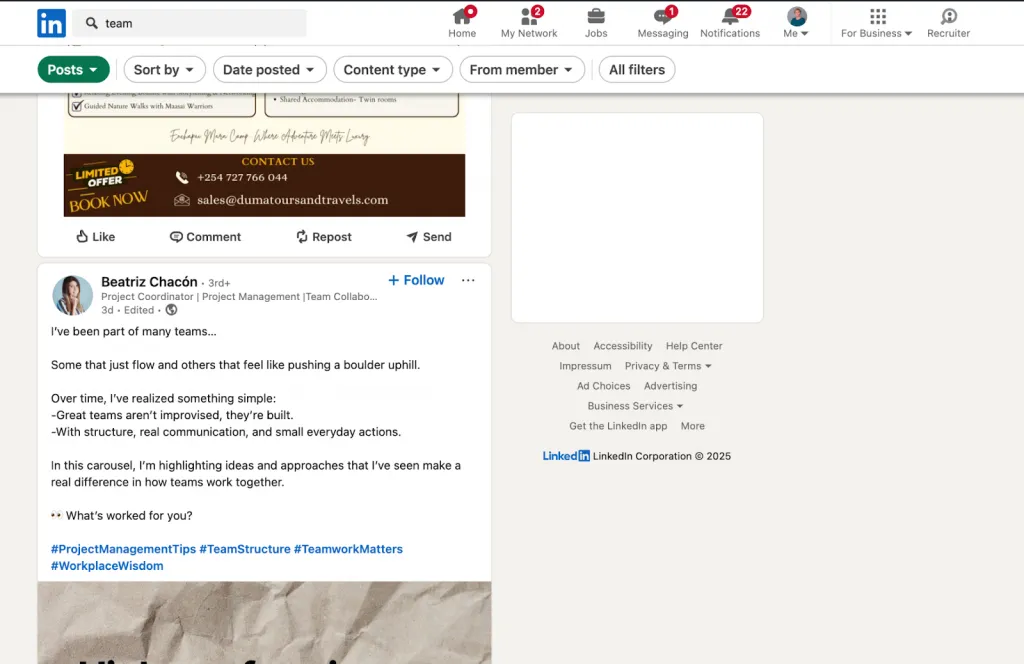Image resolution: width=1024 pixels, height=664 pixels.
Task: Open hashtag #TeamworkMatters
Action: (348, 549)
